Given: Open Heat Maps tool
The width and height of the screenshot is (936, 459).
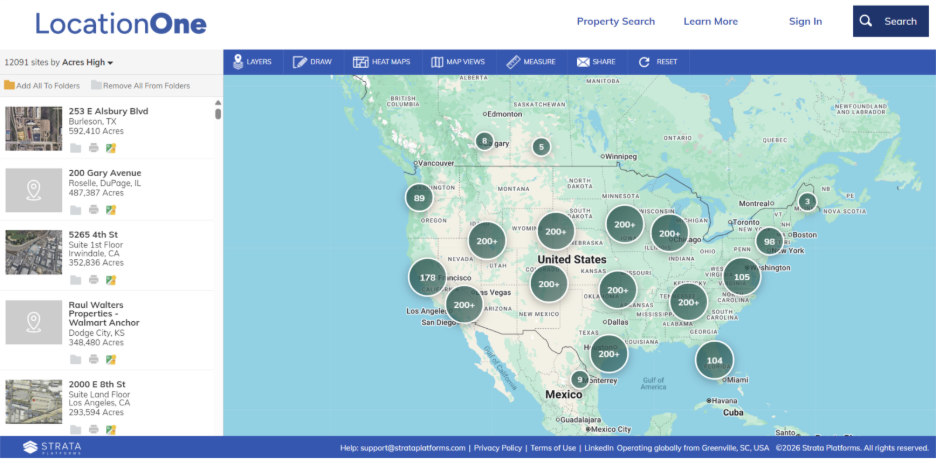Looking at the screenshot, I should (x=382, y=62).
